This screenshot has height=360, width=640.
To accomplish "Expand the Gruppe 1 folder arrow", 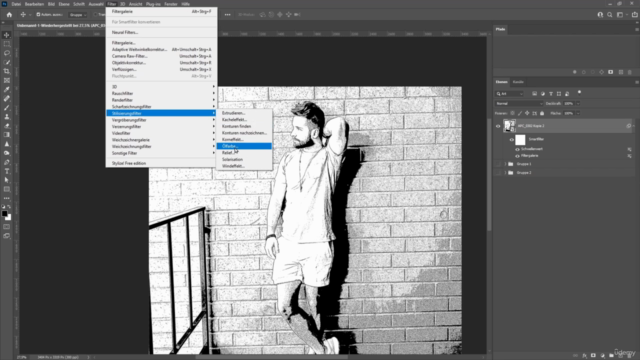I will pyautogui.click(x=505, y=164).
